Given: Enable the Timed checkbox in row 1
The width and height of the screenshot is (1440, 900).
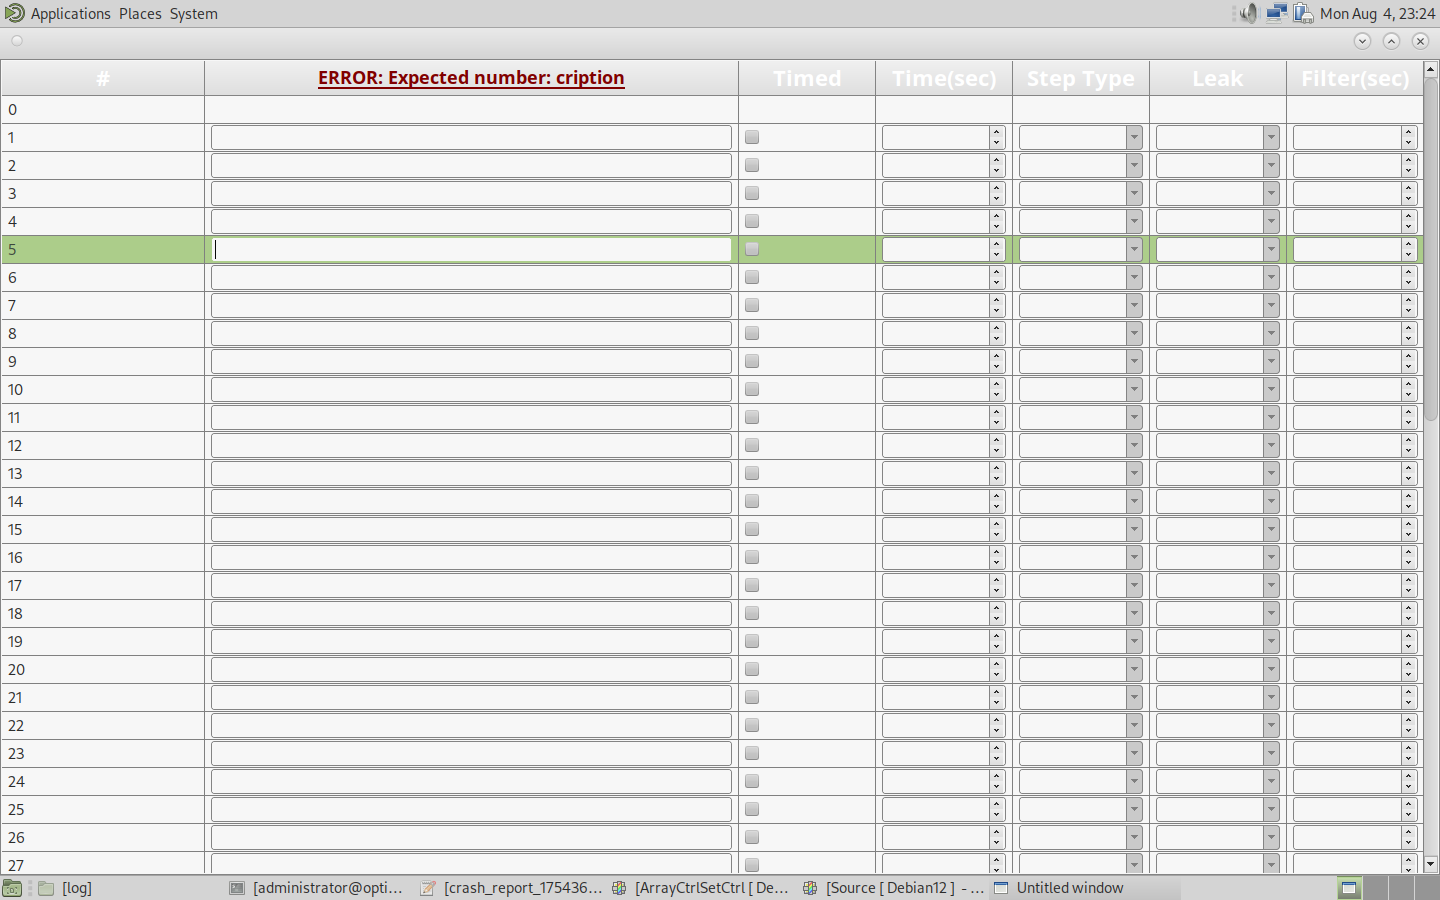Looking at the screenshot, I should (752, 138).
